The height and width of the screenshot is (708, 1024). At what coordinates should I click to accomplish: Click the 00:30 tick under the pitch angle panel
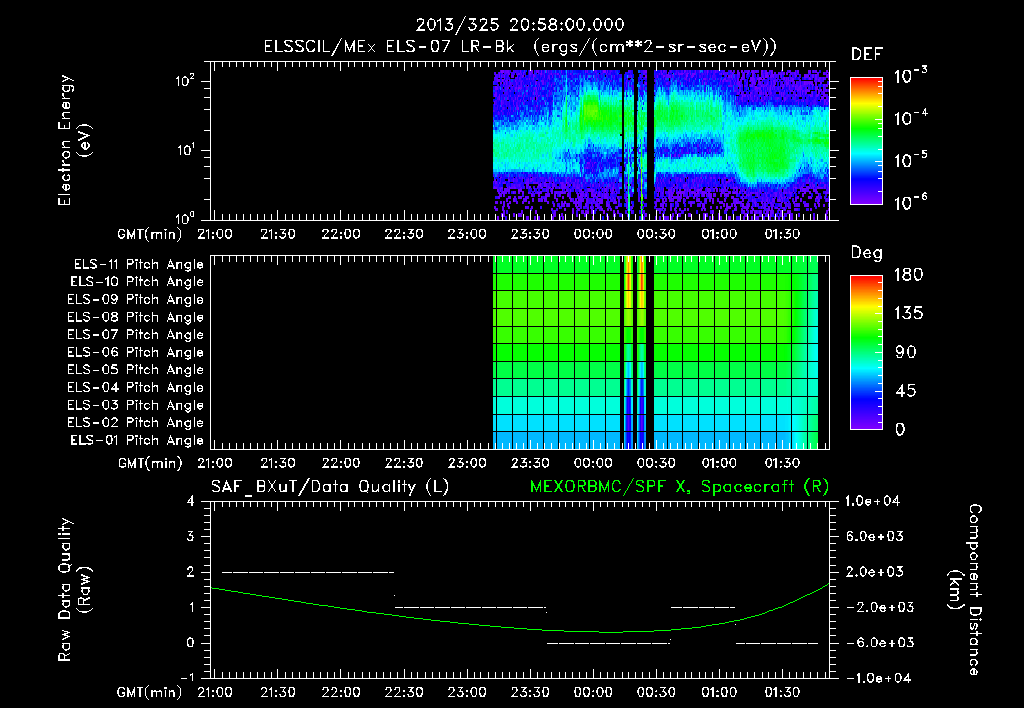(x=656, y=463)
